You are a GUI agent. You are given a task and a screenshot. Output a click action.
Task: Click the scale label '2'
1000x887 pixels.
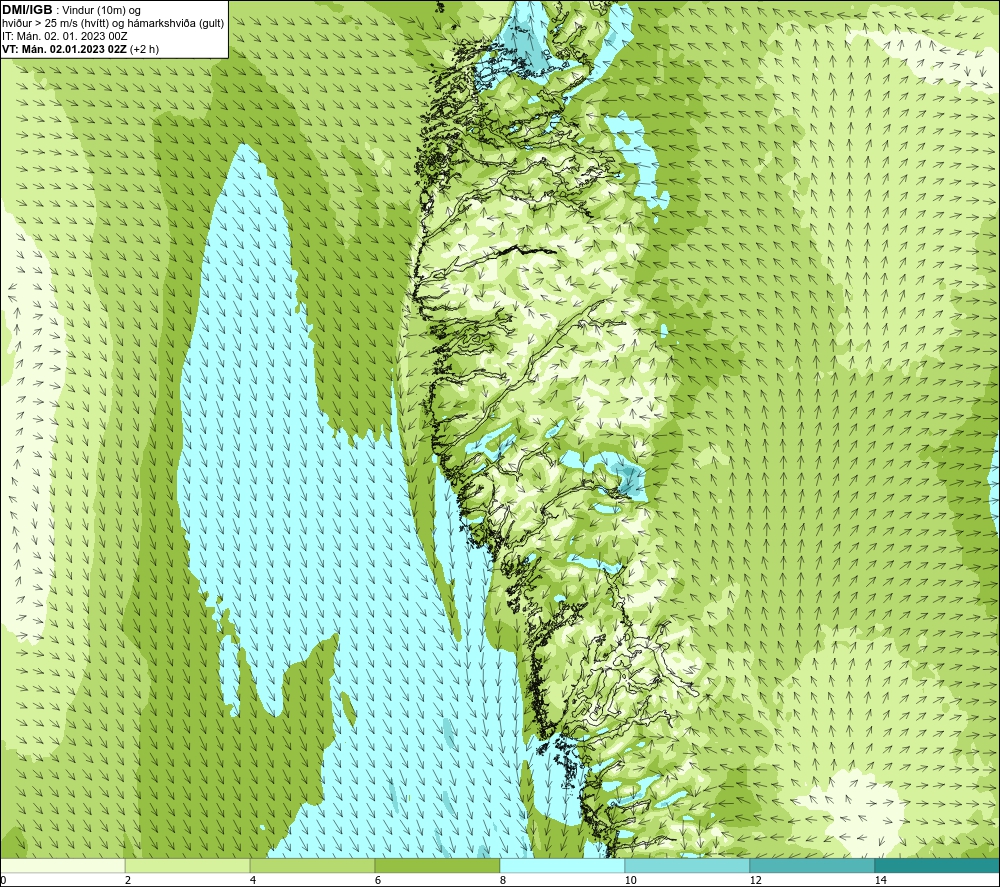coord(128,880)
